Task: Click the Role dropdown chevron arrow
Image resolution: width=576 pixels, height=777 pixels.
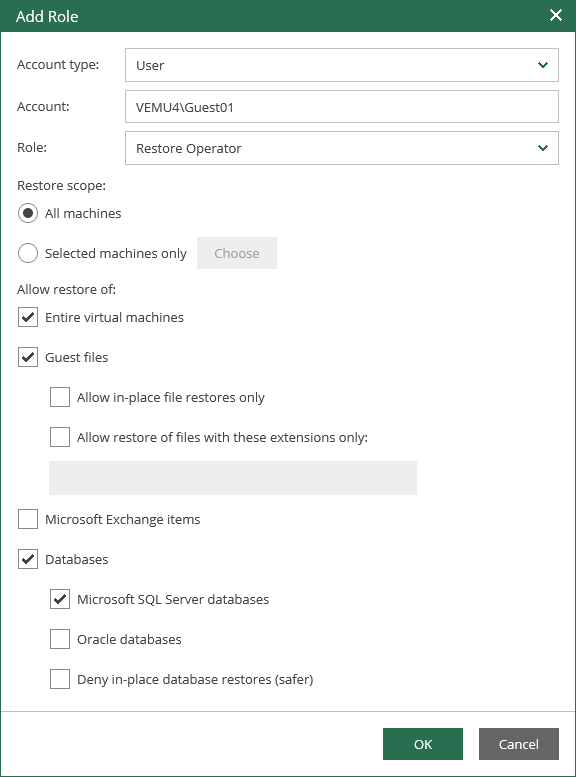Action: coord(543,148)
